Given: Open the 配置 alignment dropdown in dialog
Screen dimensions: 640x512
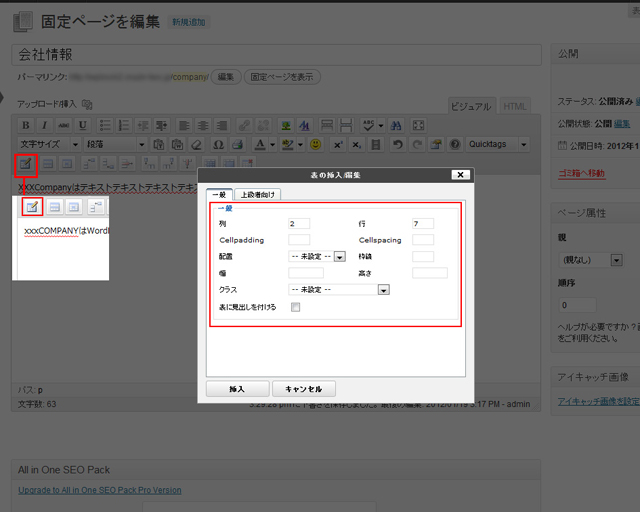Looking at the screenshot, I should point(317,256).
